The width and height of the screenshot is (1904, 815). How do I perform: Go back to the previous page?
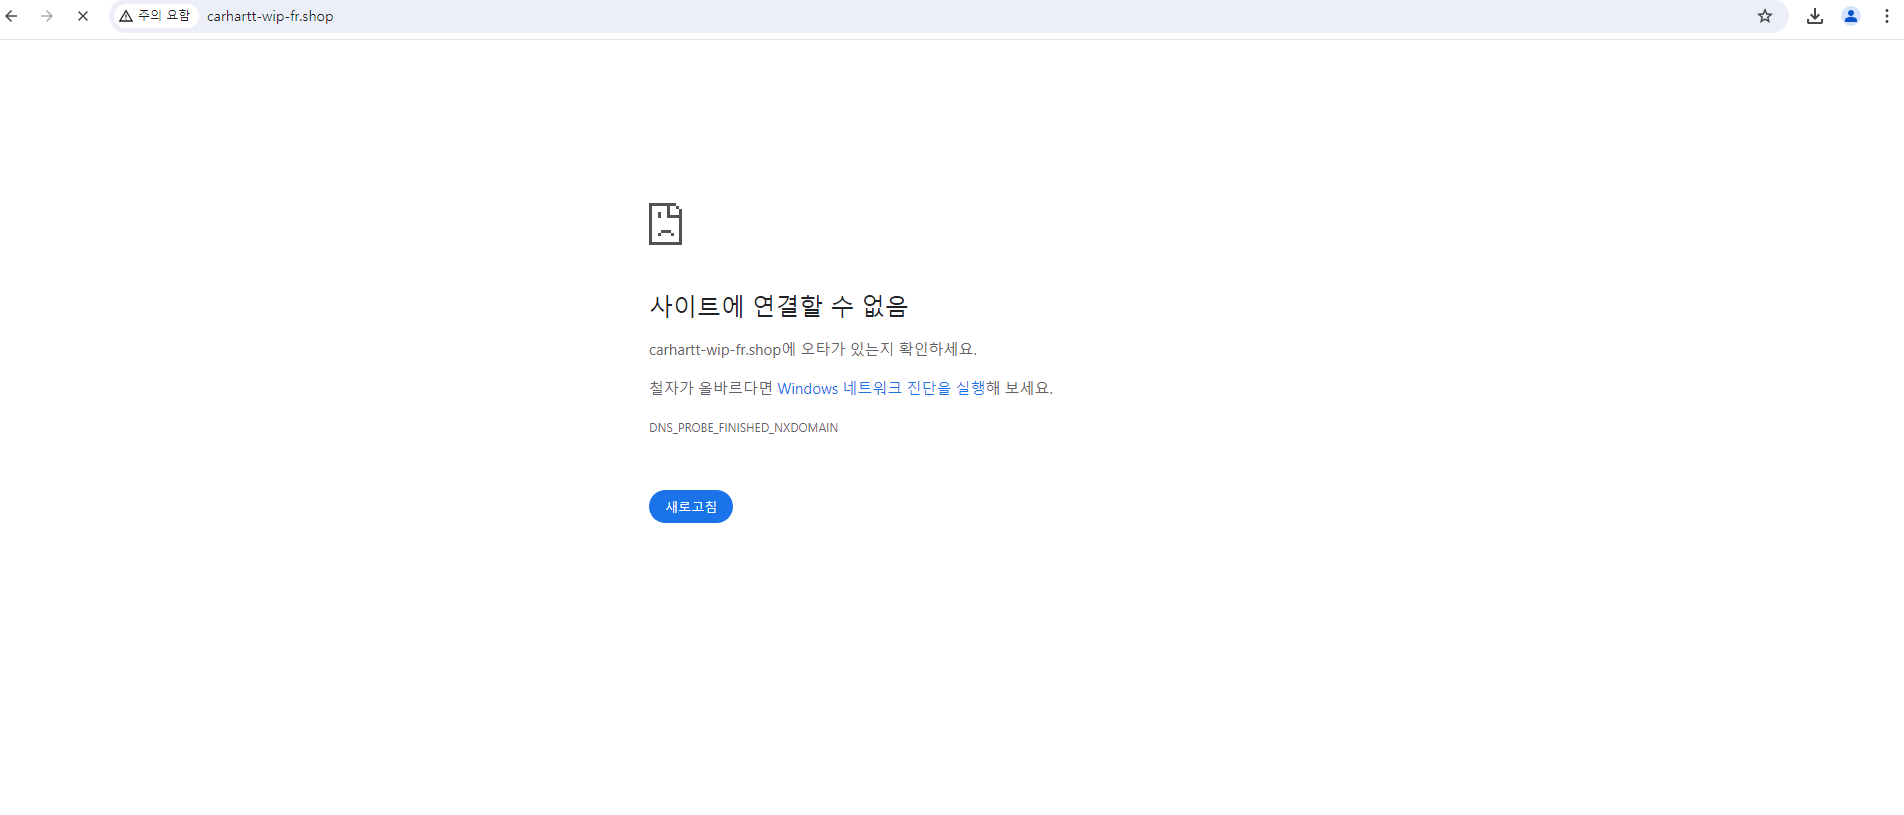(x=12, y=16)
